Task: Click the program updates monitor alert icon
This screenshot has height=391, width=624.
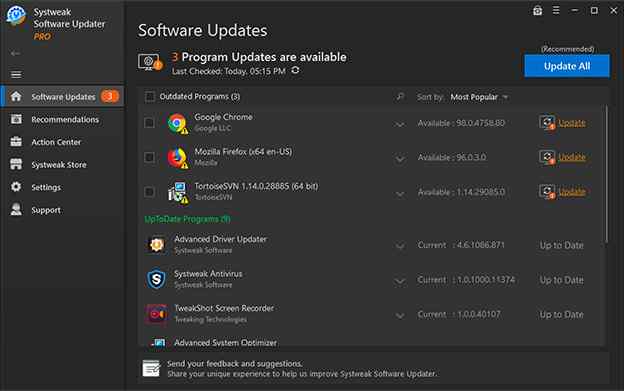Action: click(x=150, y=62)
